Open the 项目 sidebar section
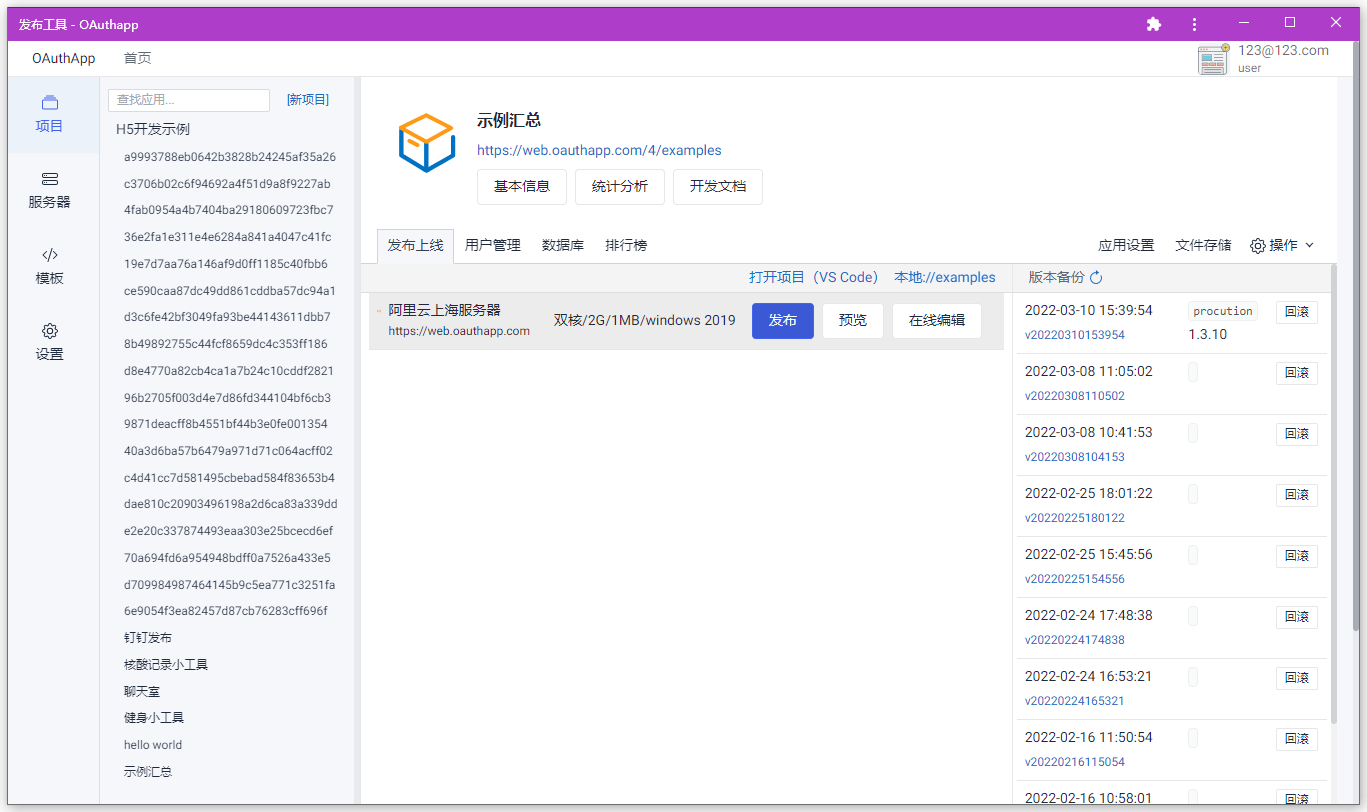 click(x=49, y=114)
